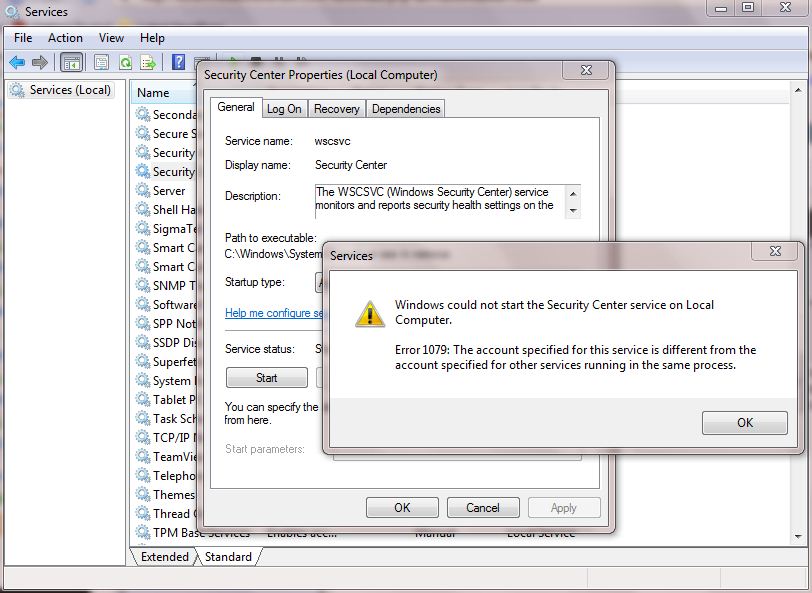Click the gear icon beside Superfet service

[x=143, y=361]
